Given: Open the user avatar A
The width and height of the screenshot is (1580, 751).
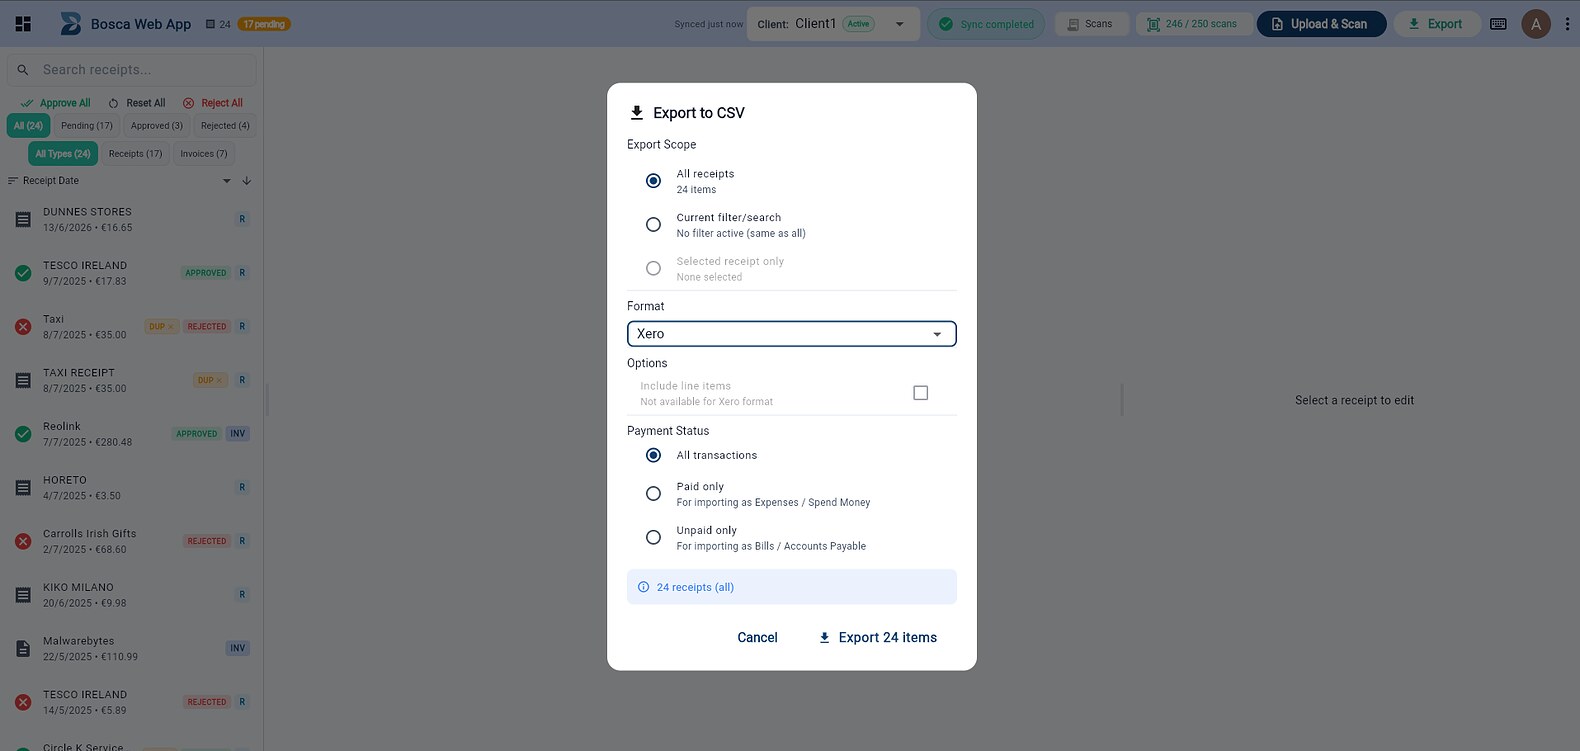Looking at the screenshot, I should (x=1536, y=24).
